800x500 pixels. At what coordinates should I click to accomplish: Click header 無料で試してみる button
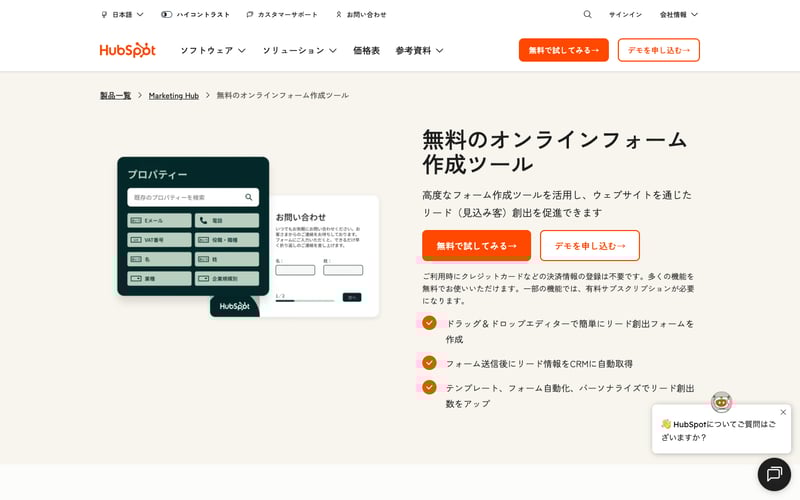[564, 50]
